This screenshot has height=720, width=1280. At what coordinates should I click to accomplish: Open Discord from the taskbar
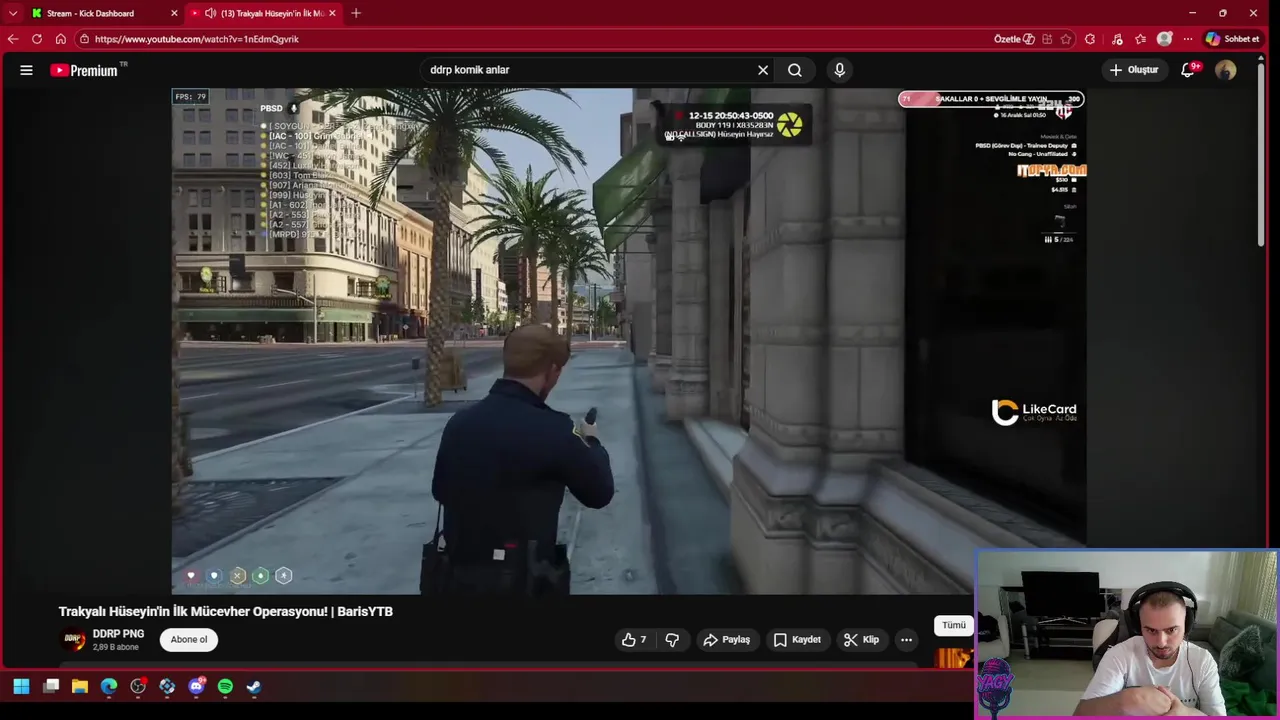(x=196, y=687)
